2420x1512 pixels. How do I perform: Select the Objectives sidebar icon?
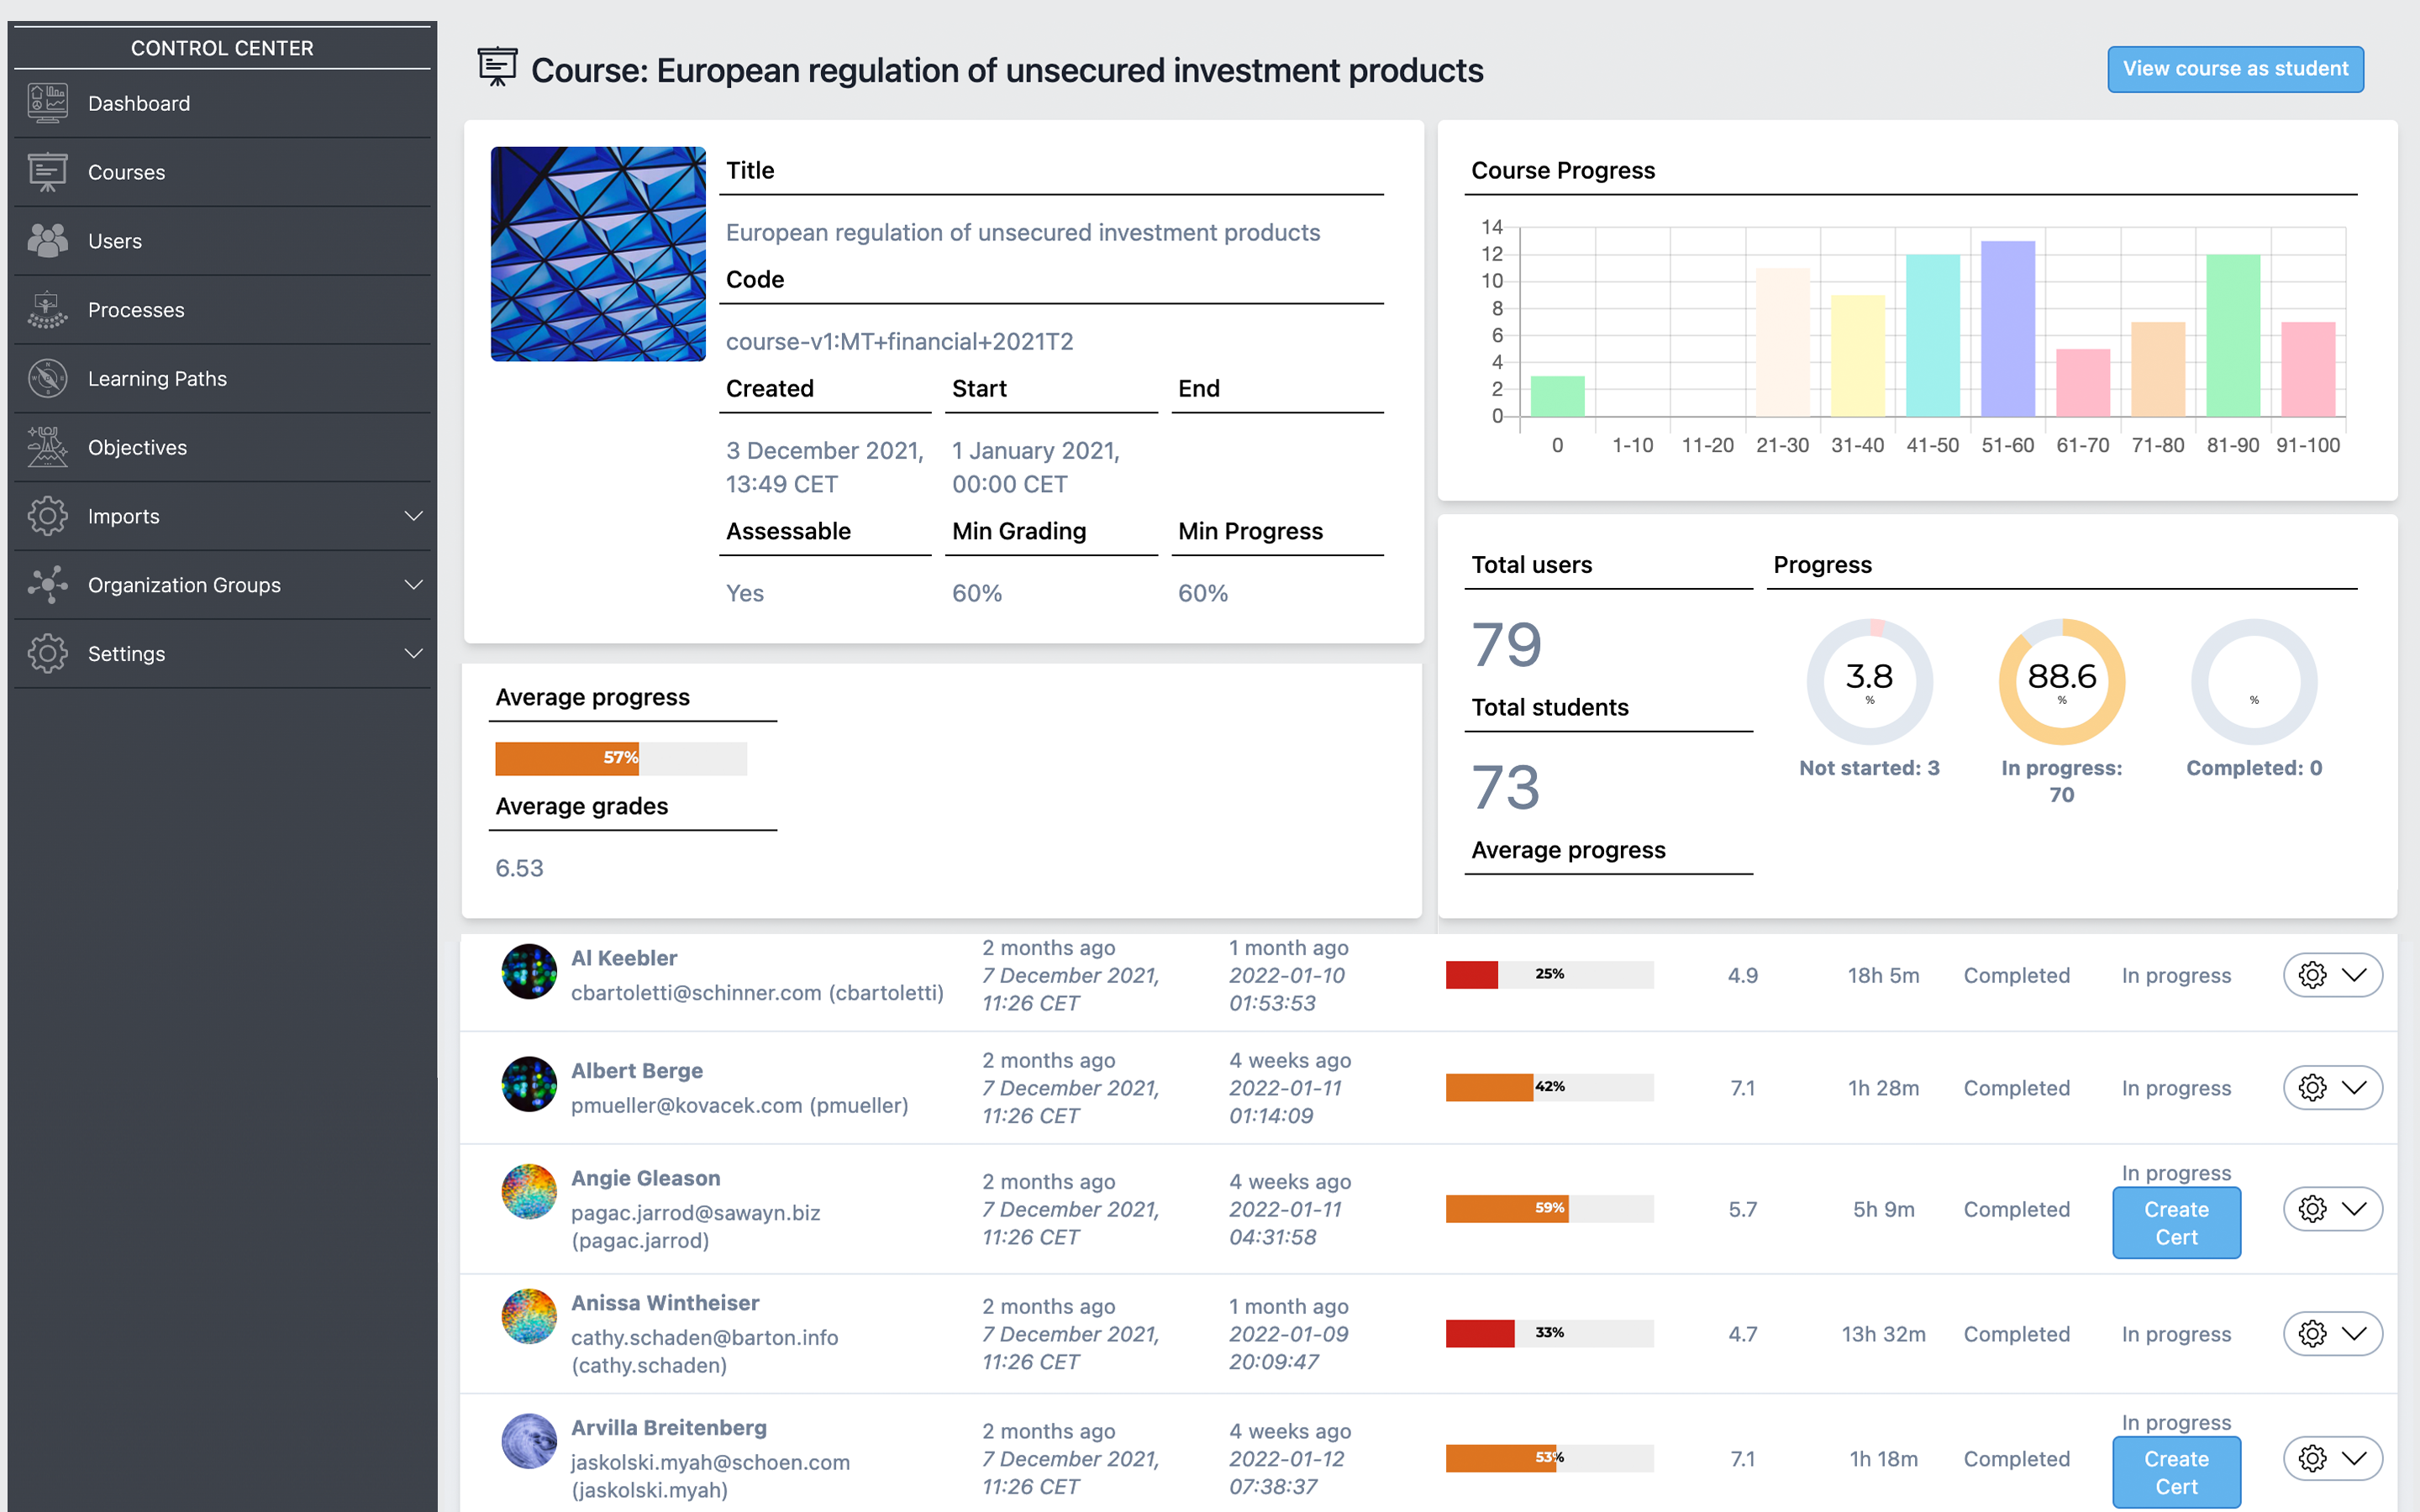coord(46,447)
